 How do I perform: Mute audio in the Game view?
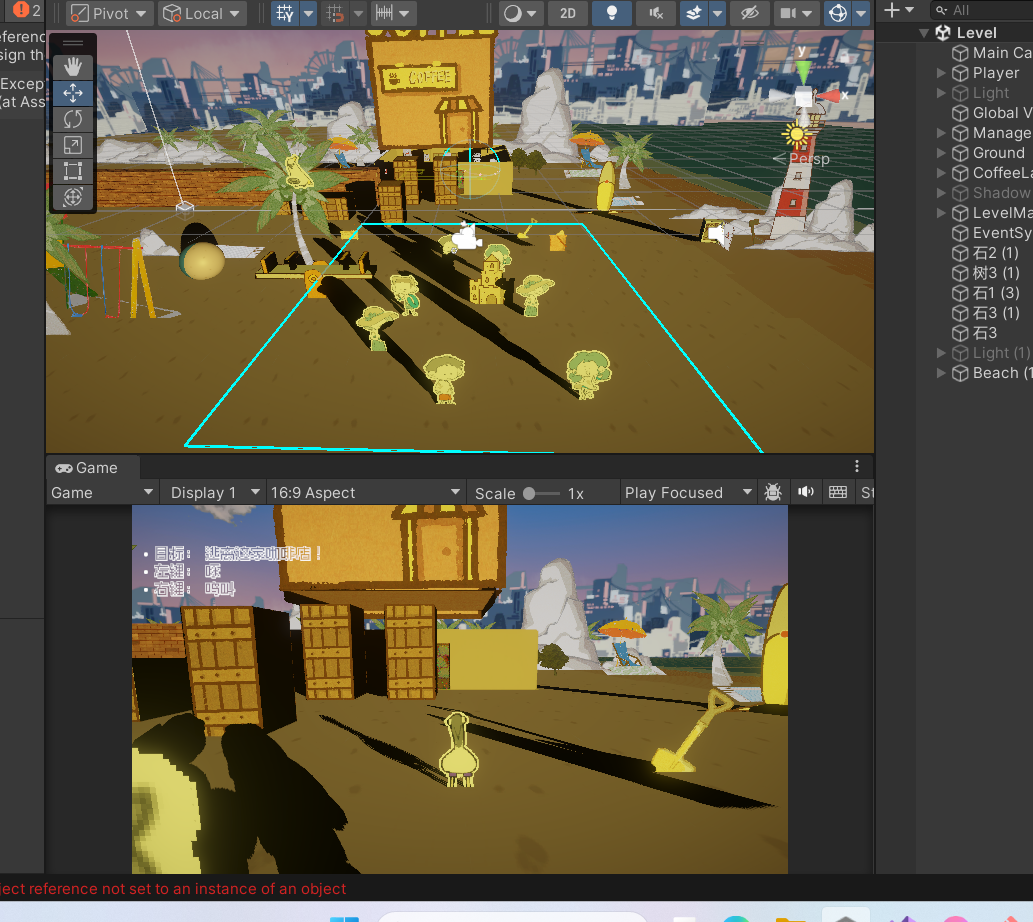coord(805,492)
